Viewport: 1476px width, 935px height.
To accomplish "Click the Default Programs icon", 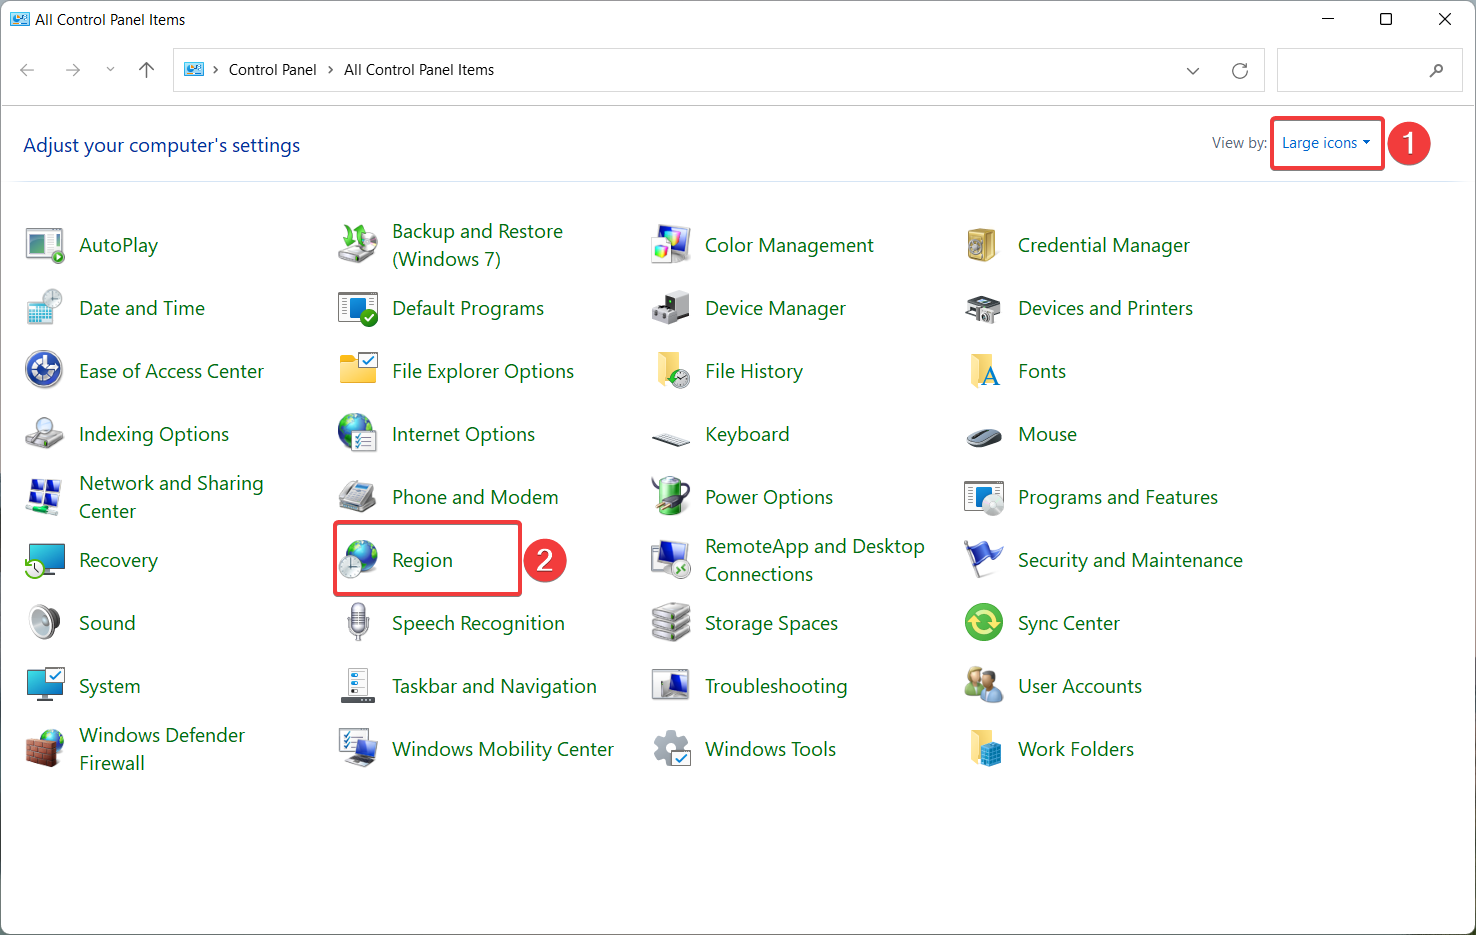I will [x=358, y=308].
